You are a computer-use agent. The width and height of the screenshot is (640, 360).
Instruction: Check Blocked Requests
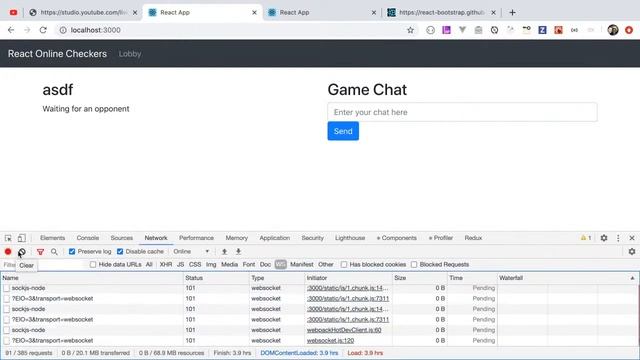coord(414,264)
